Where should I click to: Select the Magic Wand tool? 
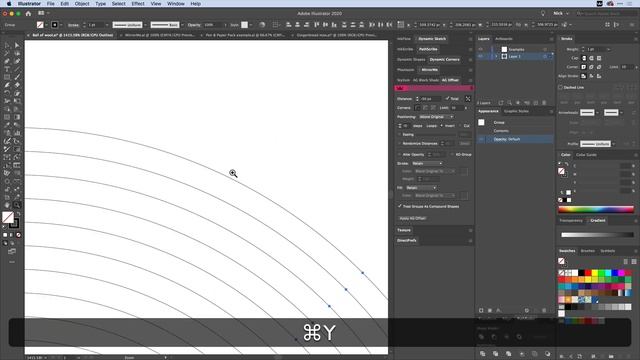pyautogui.click(x=7, y=53)
